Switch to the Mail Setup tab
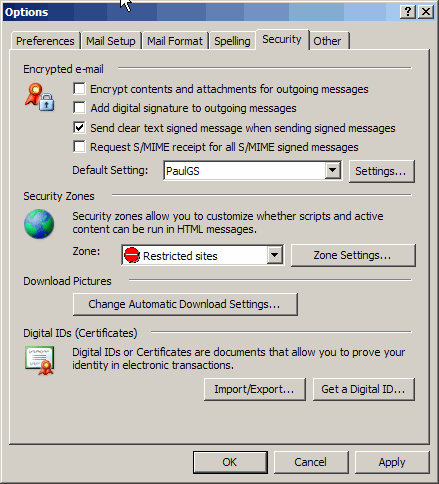 pyautogui.click(x=111, y=41)
